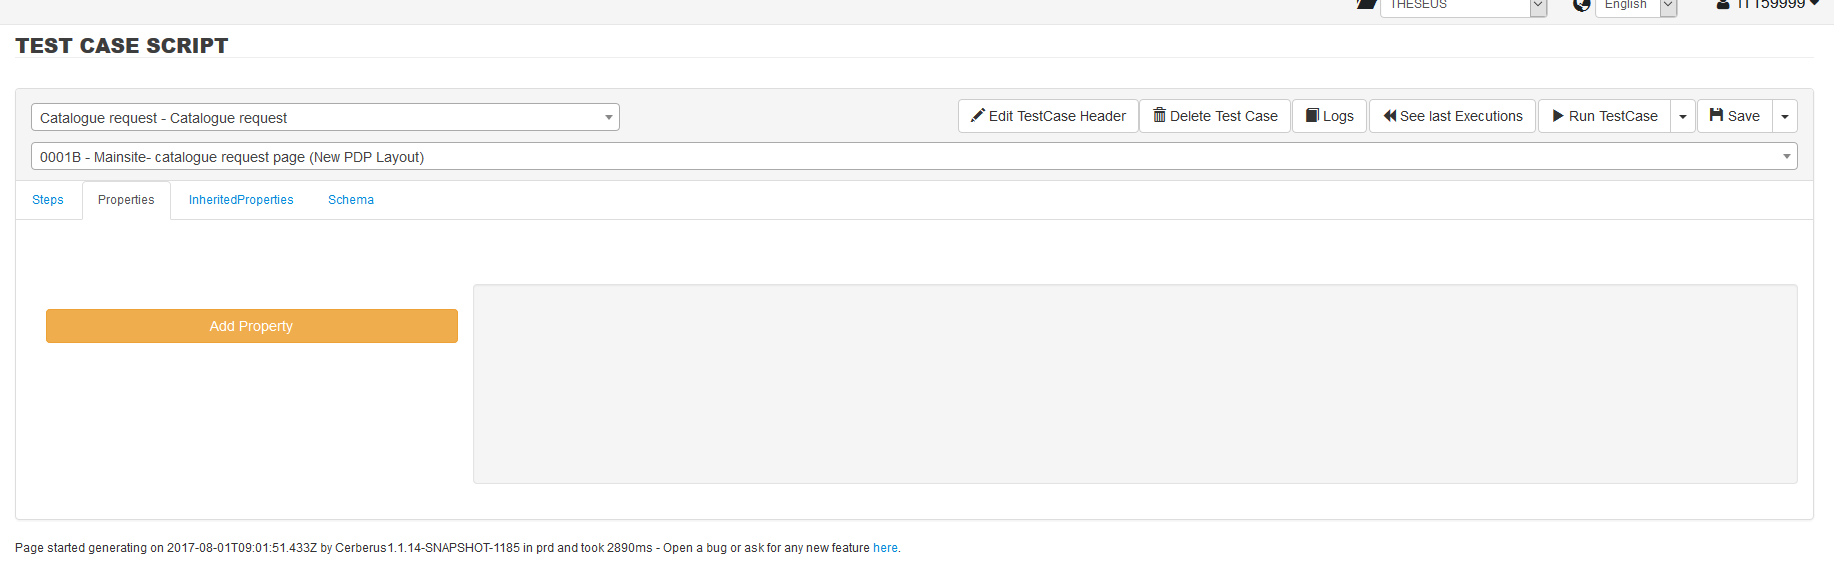The width and height of the screenshot is (1834, 583).
Task: Follow the 'here' bug report link
Action: (x=885, y=548)
